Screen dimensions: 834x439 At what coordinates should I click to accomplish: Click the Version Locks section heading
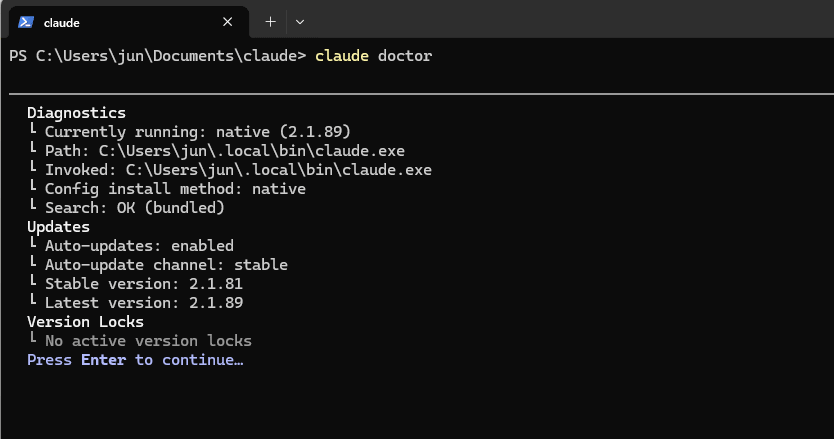tap(85, 322)
